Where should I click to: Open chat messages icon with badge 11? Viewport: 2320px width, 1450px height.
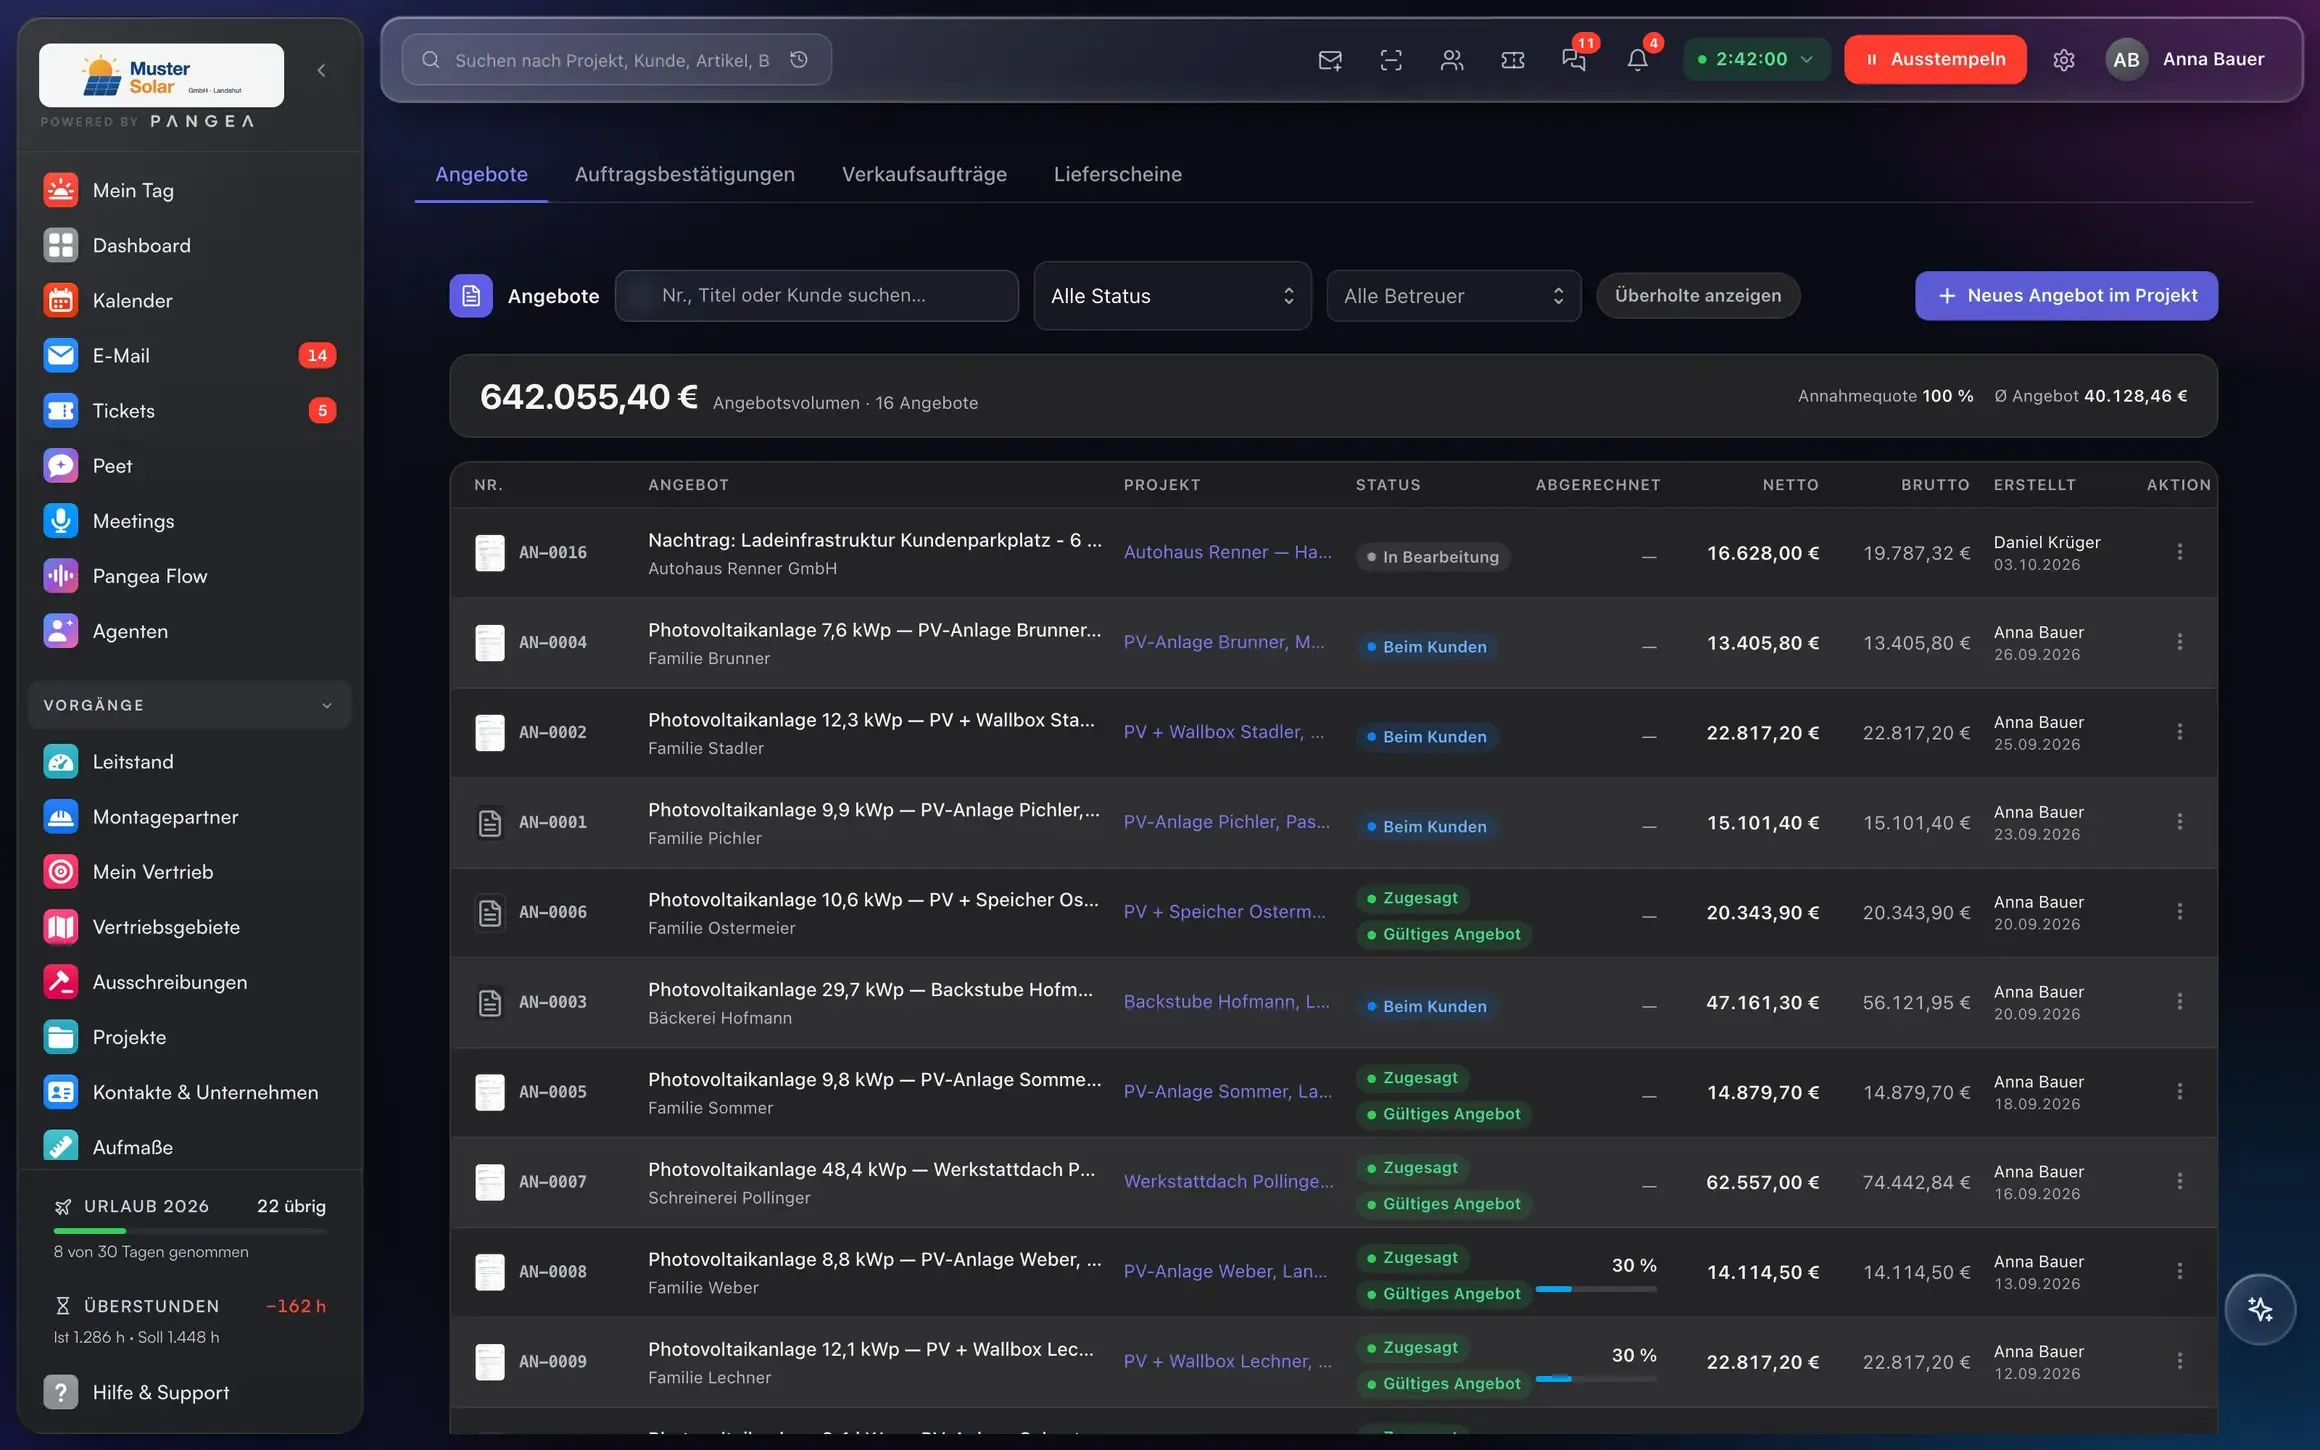1574,60
